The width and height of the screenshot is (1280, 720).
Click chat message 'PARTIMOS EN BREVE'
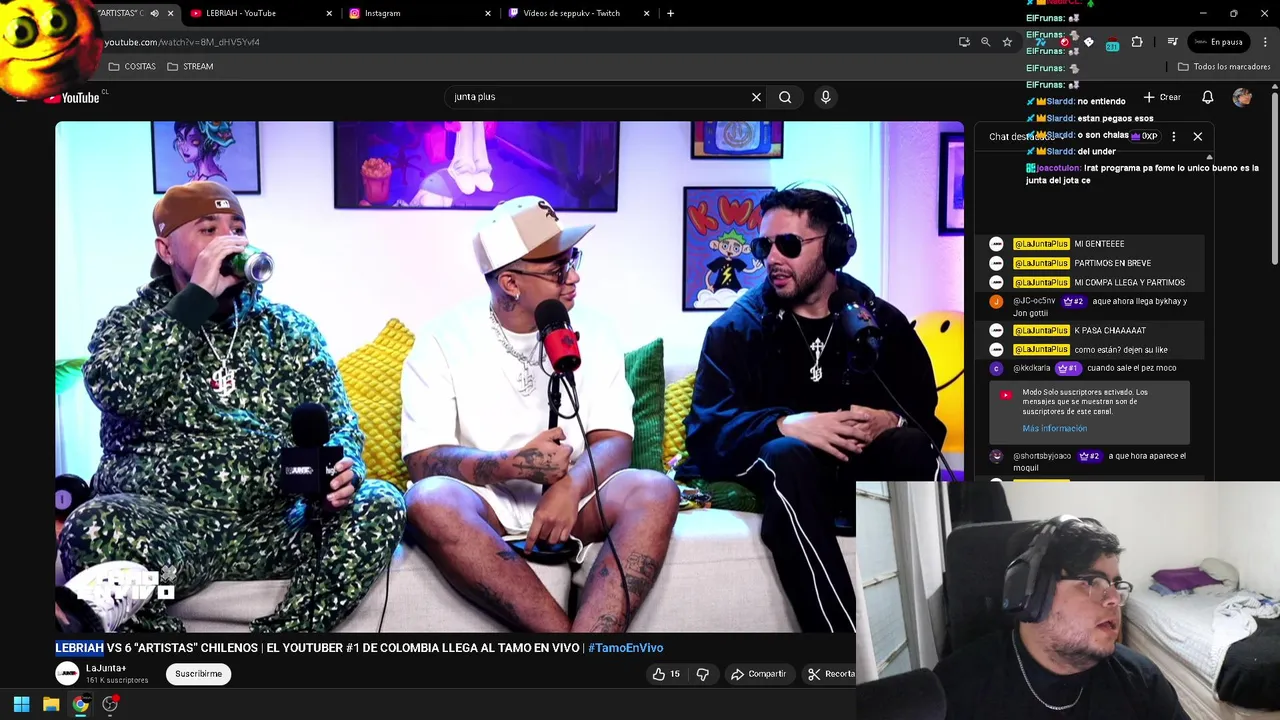pos(1112,263)
